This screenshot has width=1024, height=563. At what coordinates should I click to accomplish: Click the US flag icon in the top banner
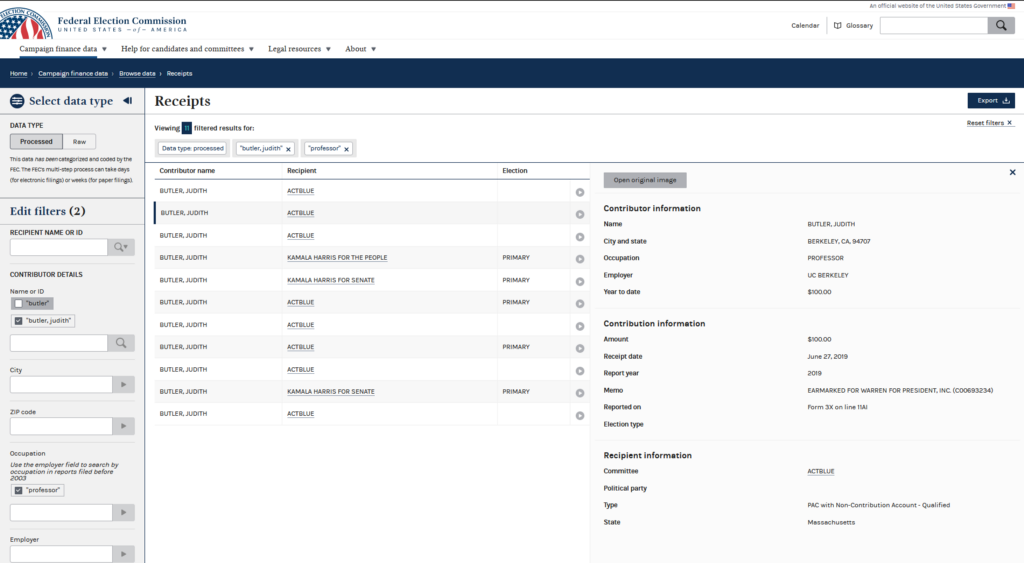(1011, 6)
